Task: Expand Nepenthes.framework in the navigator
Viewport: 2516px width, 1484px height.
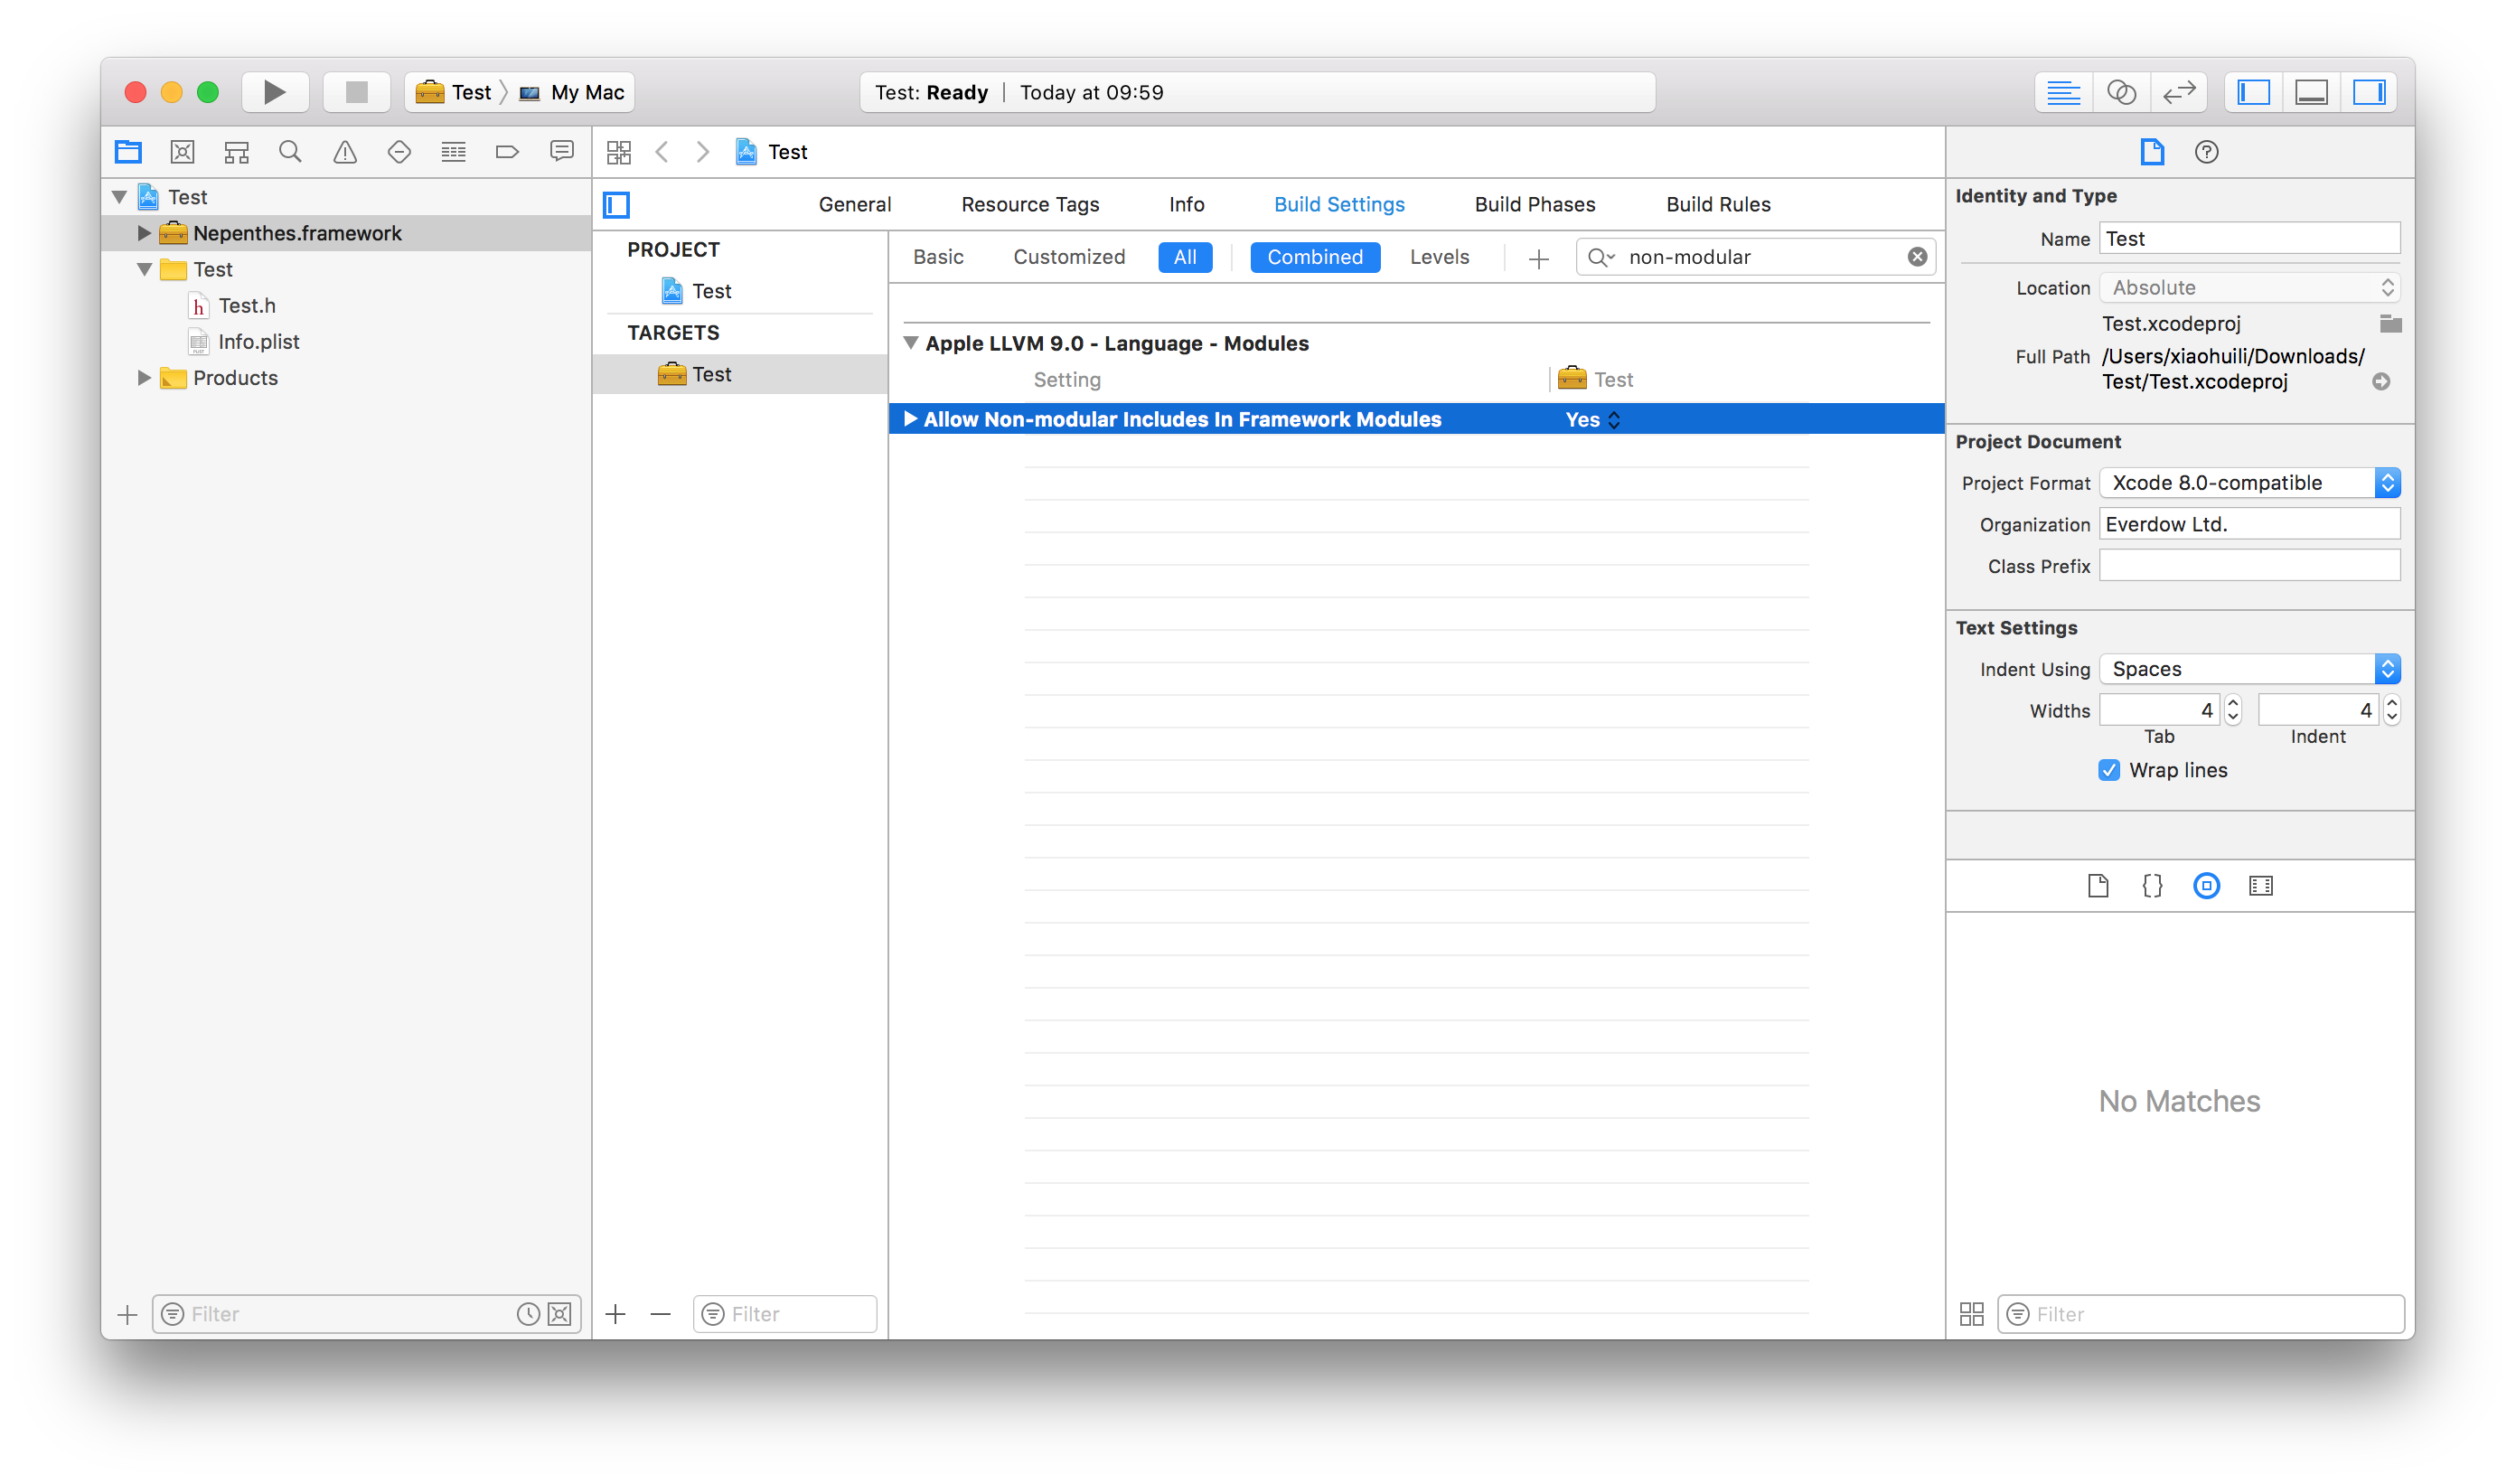Action: coord(144,233)
